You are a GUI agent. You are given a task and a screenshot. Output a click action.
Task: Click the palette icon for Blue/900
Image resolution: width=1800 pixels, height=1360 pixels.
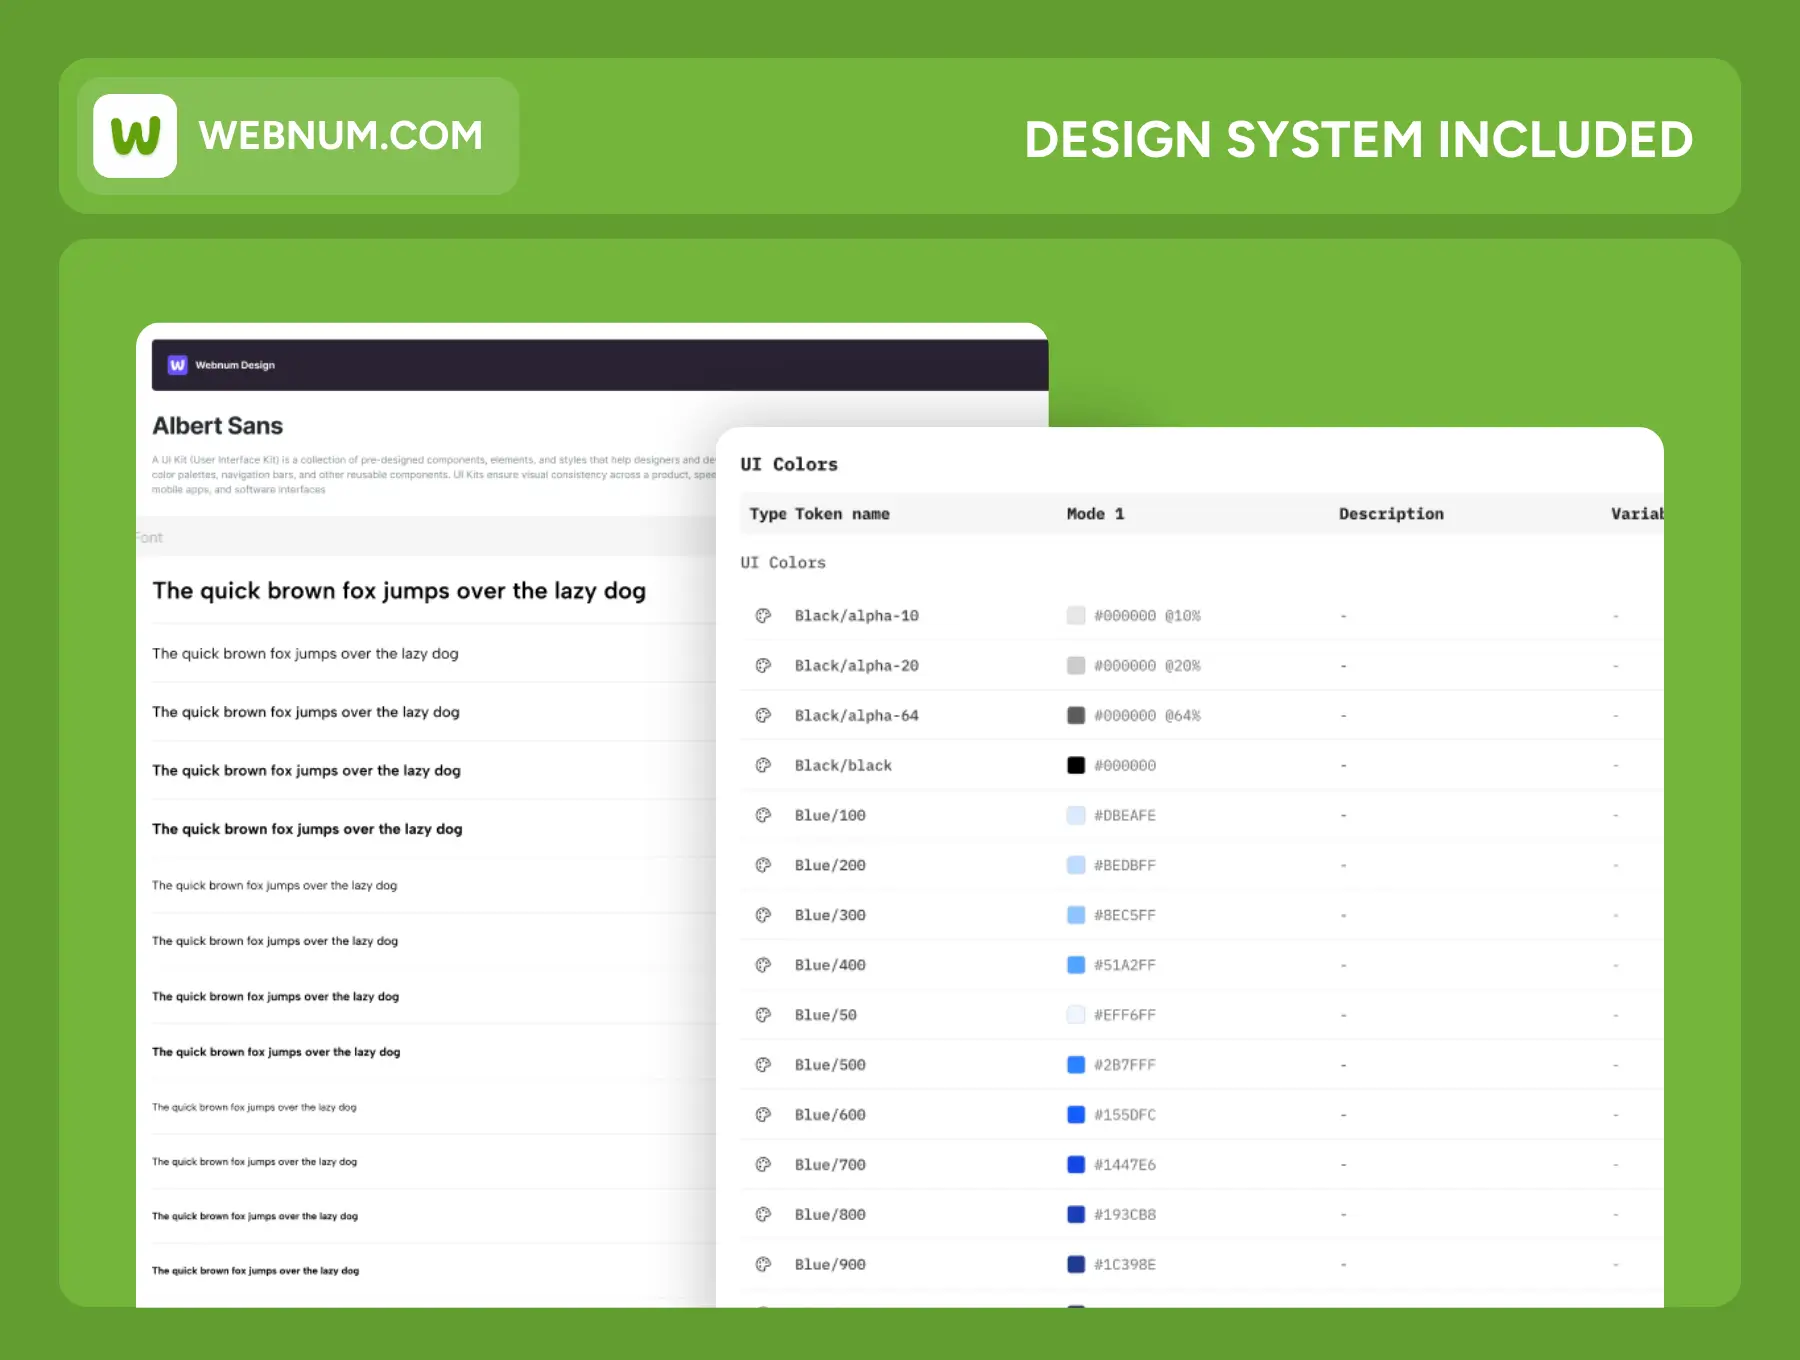point(763,1265)
